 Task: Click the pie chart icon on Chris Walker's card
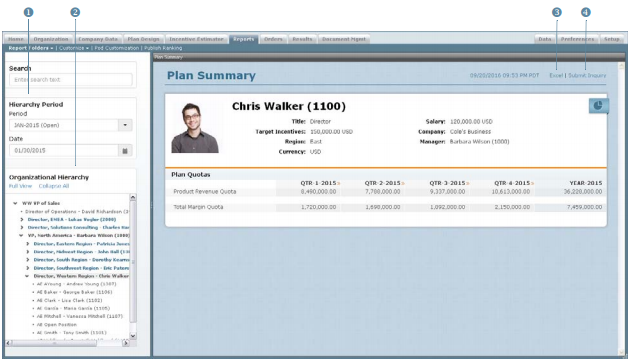point(598,106)
